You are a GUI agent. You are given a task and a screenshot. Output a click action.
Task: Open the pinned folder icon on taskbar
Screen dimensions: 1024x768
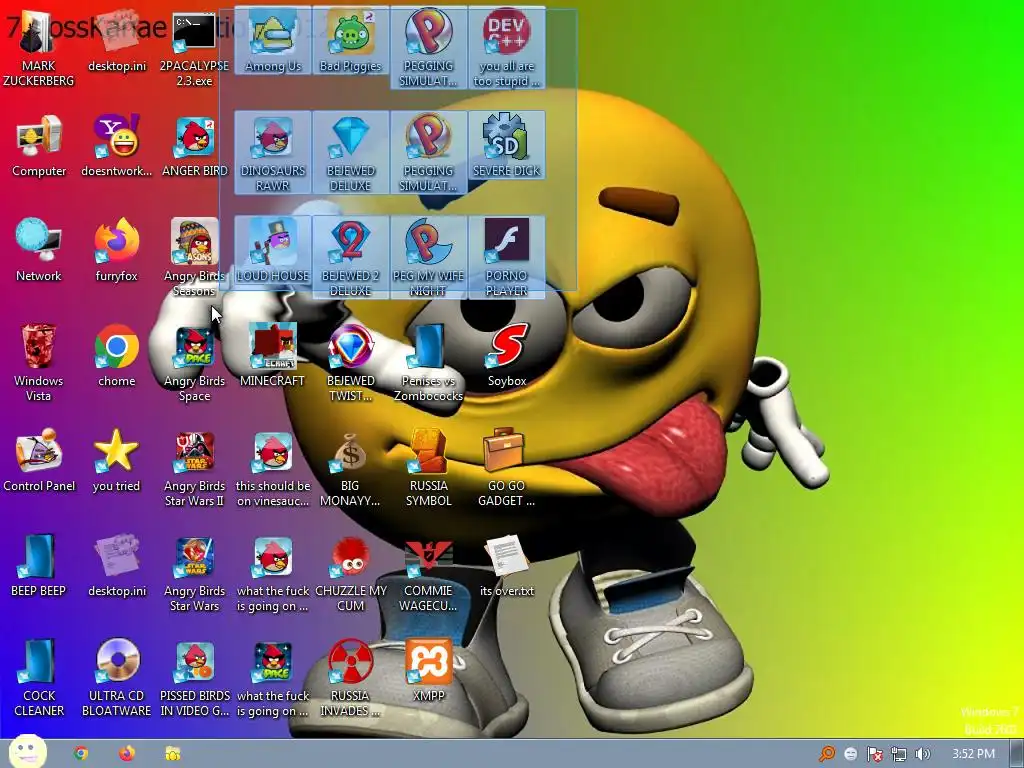[173, 754]
